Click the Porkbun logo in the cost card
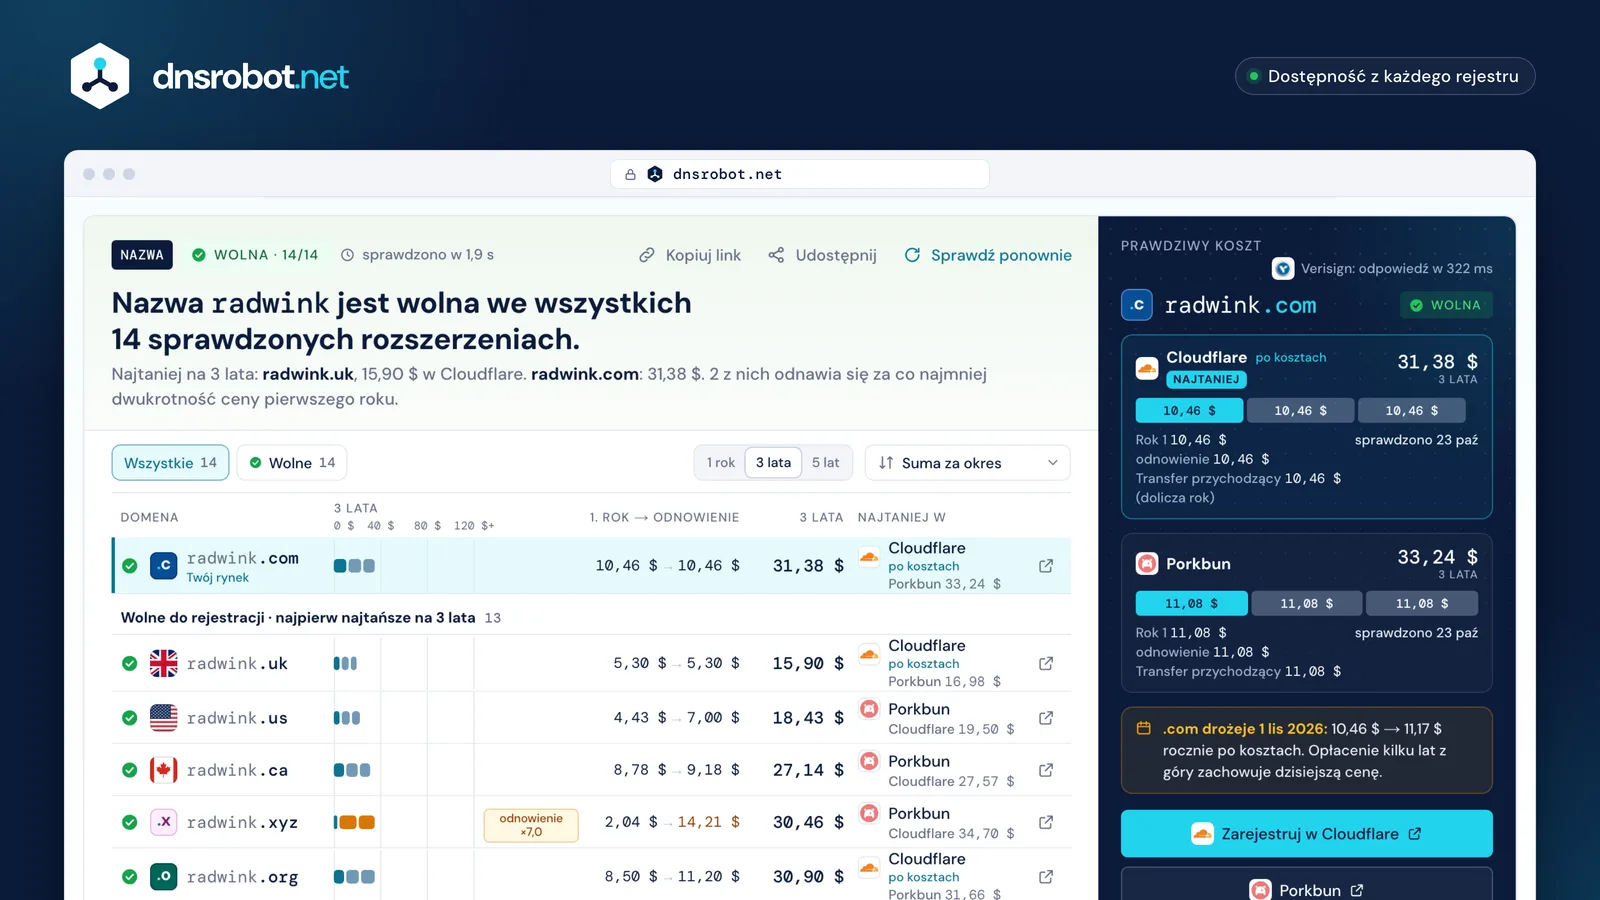Screen dimensions: 1600x900 click(x=1147, y=564)
